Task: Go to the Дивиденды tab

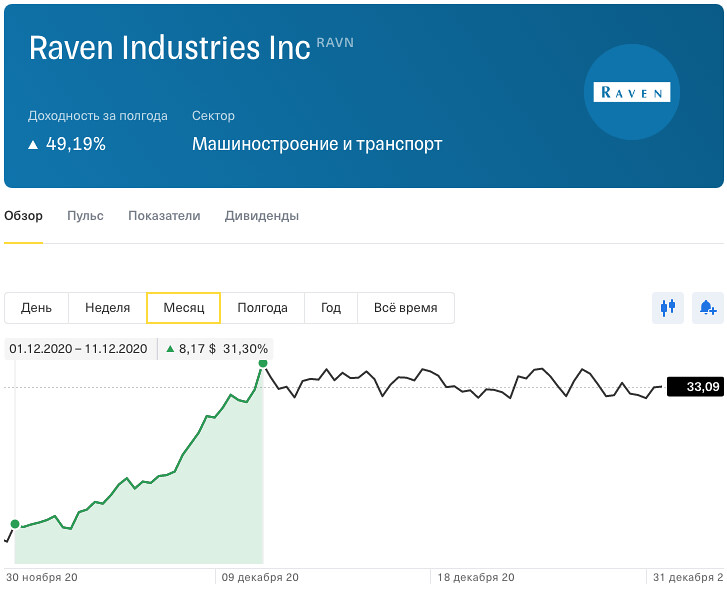Action: 261,216
